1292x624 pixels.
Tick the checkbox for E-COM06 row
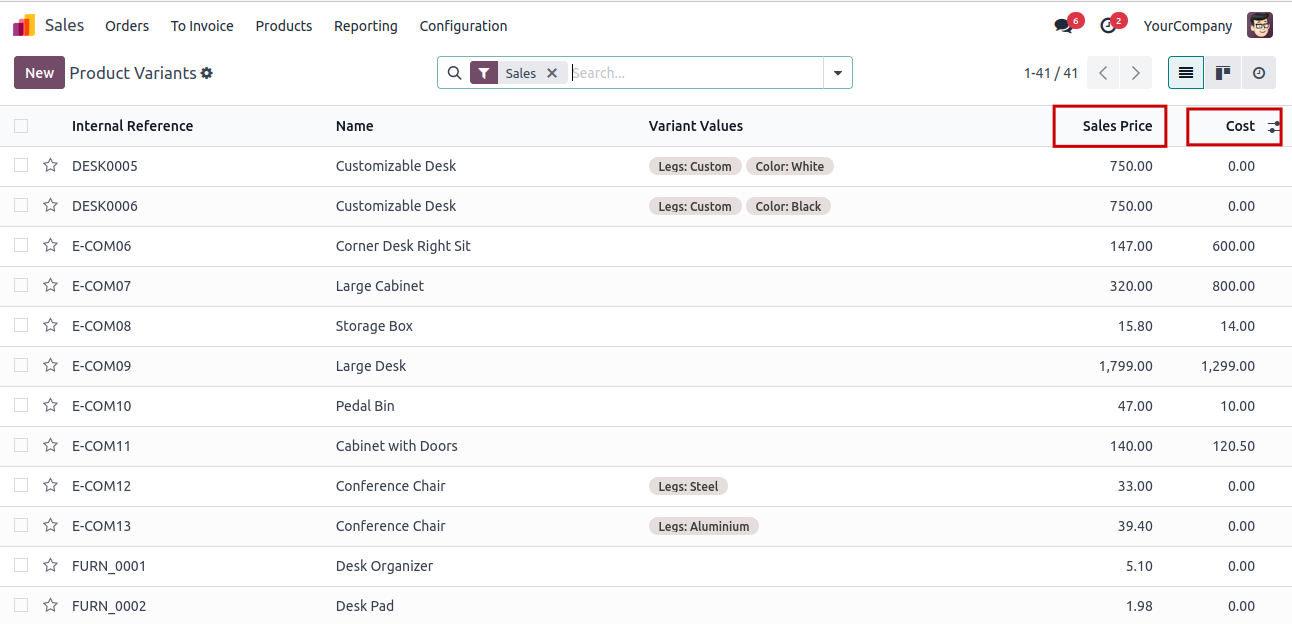[21, 246]
